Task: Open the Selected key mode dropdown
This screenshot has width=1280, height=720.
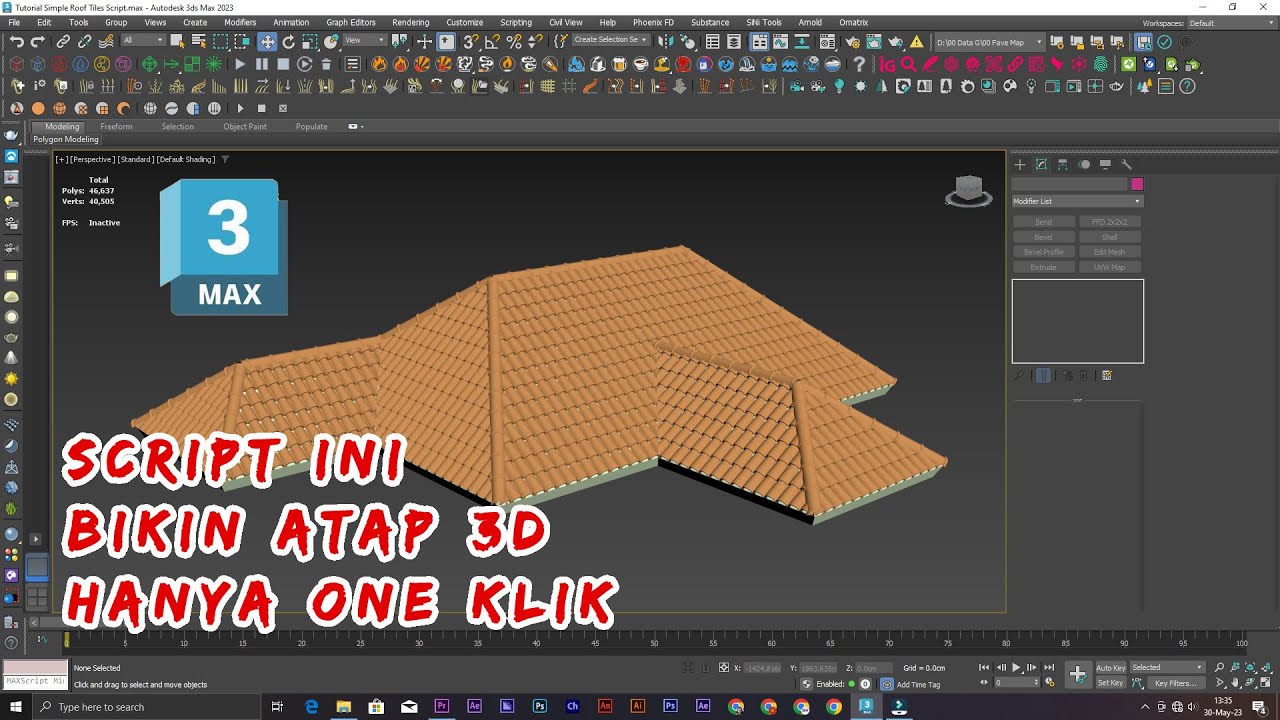Action: click(x=1167, y=667)
